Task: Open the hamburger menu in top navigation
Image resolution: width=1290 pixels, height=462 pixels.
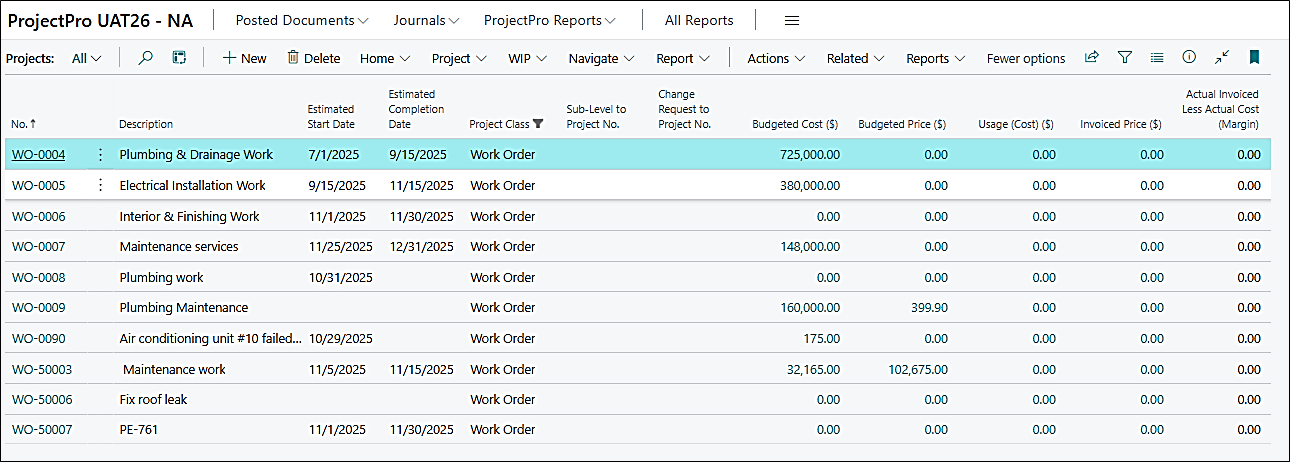Action: pyautogui.click(x=791, y=21)
